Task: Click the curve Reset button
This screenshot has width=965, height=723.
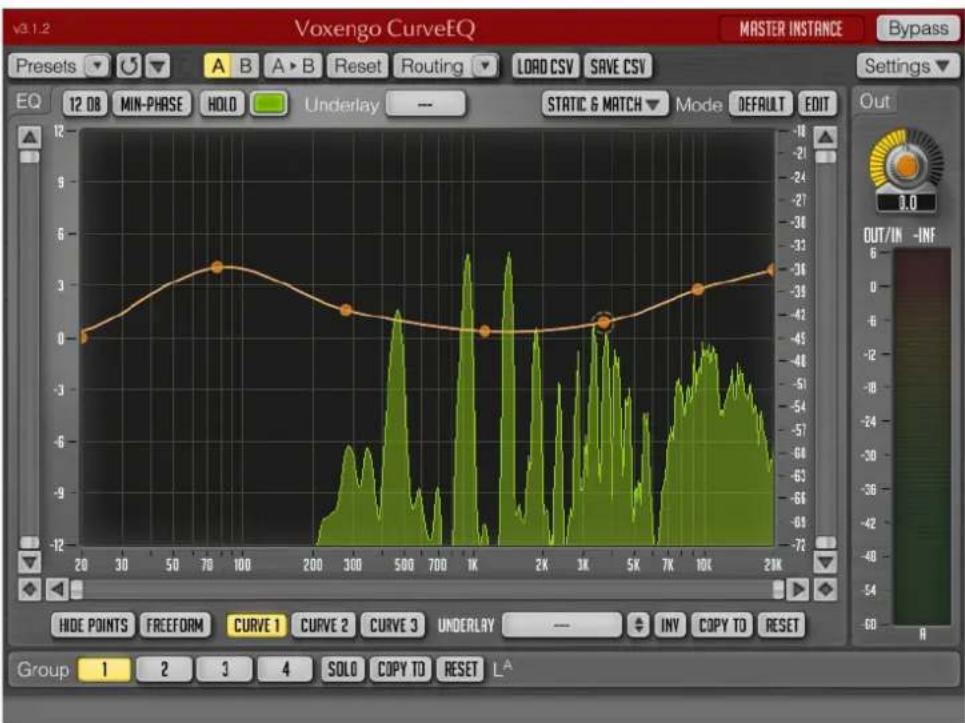Action: click(x=782, y=625)
